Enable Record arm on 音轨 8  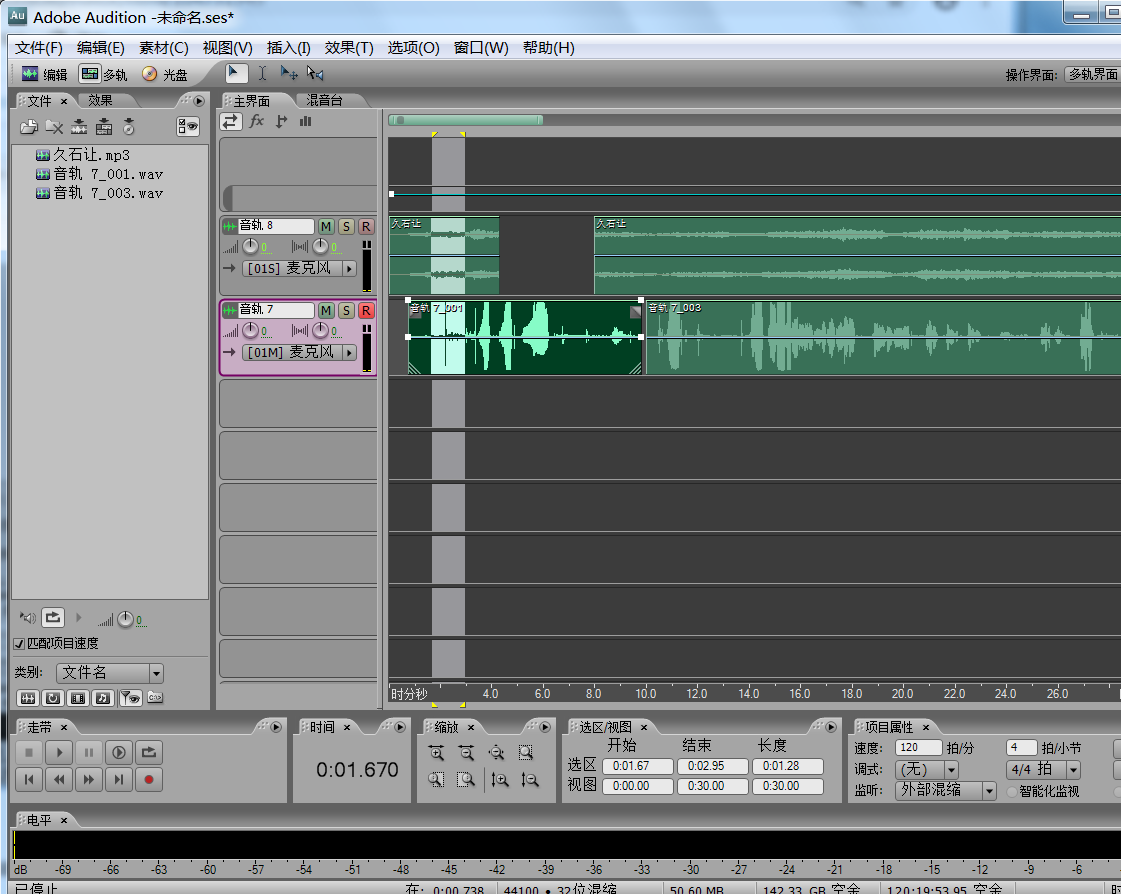(x=365, y=226)
